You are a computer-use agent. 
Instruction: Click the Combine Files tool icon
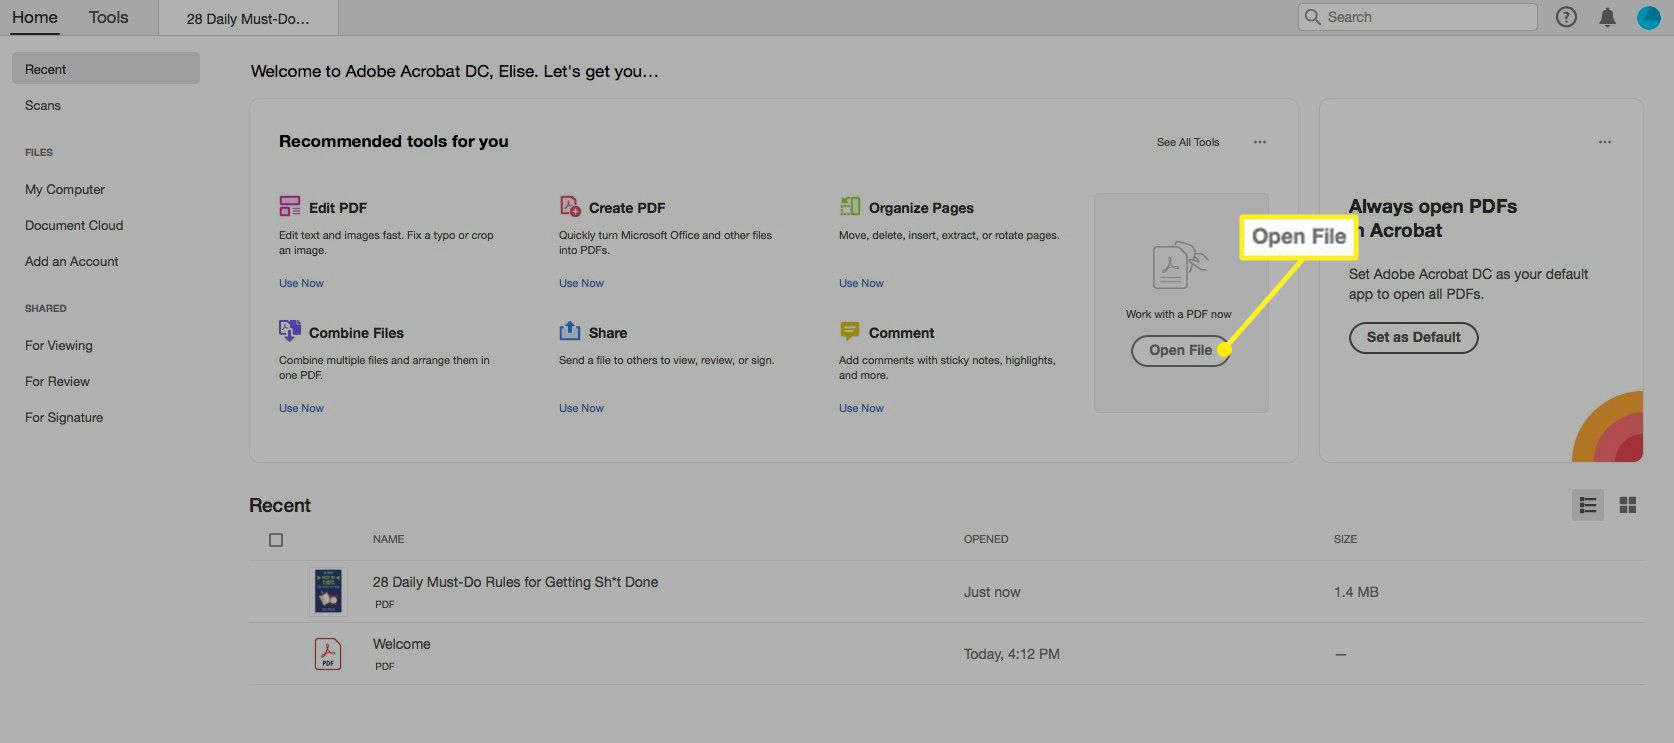pyautogui.click(x=290, y=331)
